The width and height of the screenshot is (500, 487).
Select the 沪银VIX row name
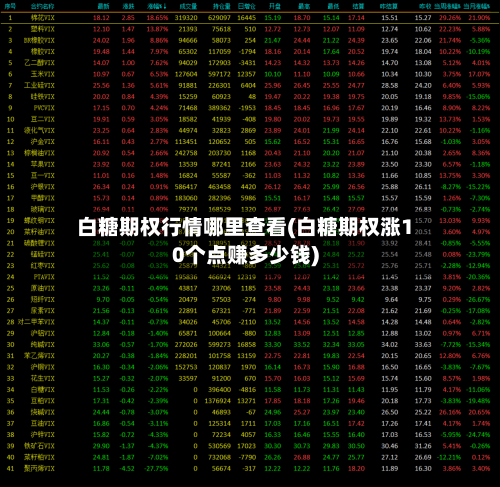(43, 187)
